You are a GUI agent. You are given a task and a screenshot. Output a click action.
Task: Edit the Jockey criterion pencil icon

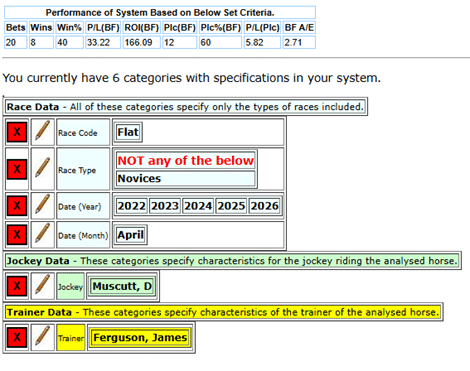coord(43,285)
